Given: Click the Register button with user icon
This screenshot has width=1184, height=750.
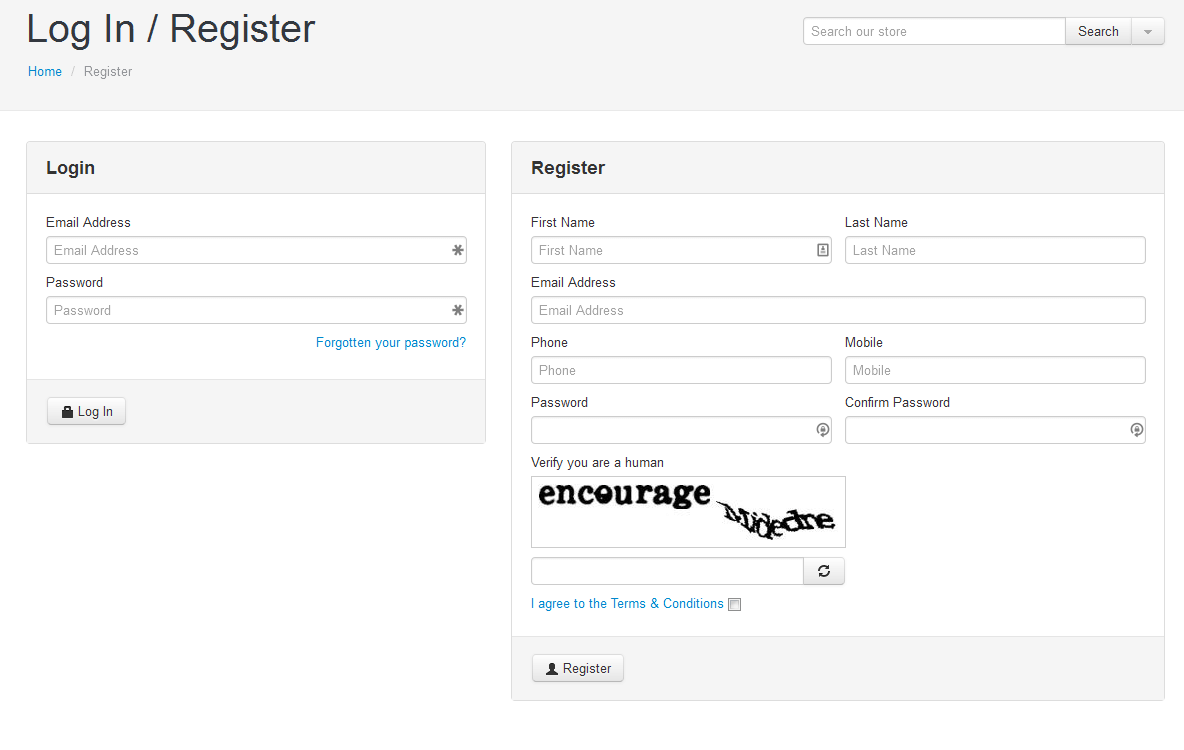Looking at the screenshot, I should (x=578, y=668).
